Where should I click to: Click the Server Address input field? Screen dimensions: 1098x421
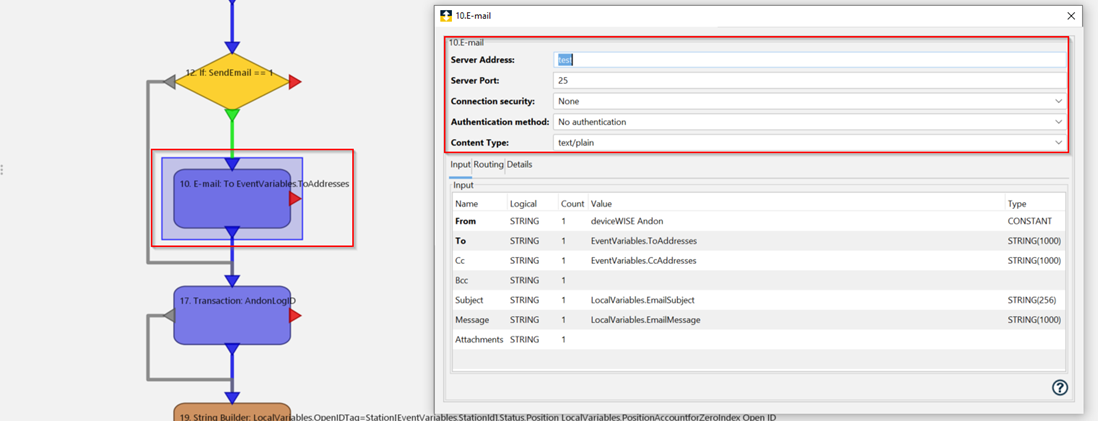(808, 60)
